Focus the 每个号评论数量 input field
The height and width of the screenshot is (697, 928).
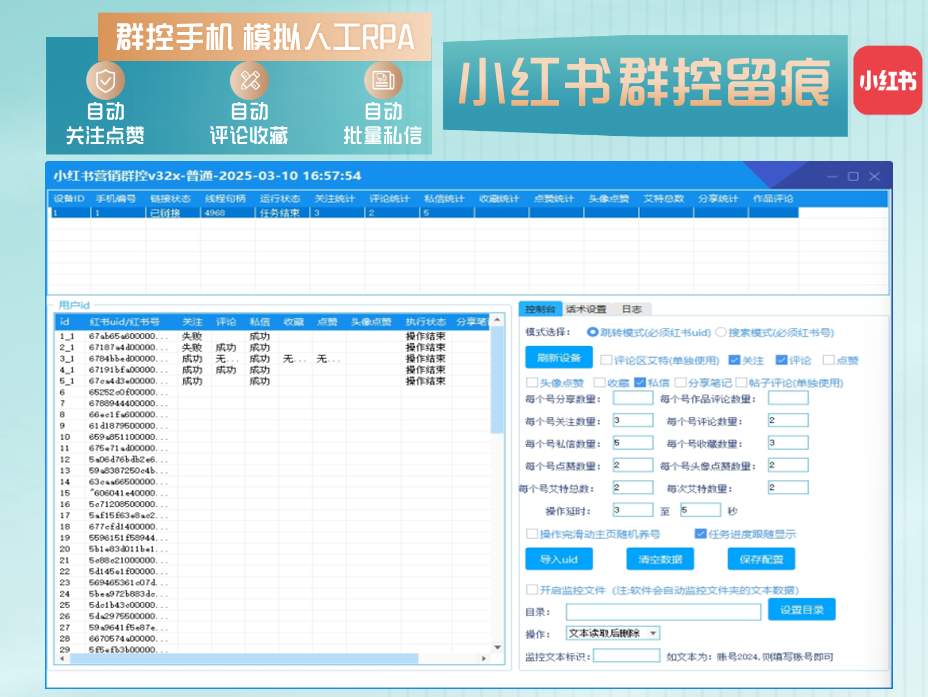[x=788, y=421]
